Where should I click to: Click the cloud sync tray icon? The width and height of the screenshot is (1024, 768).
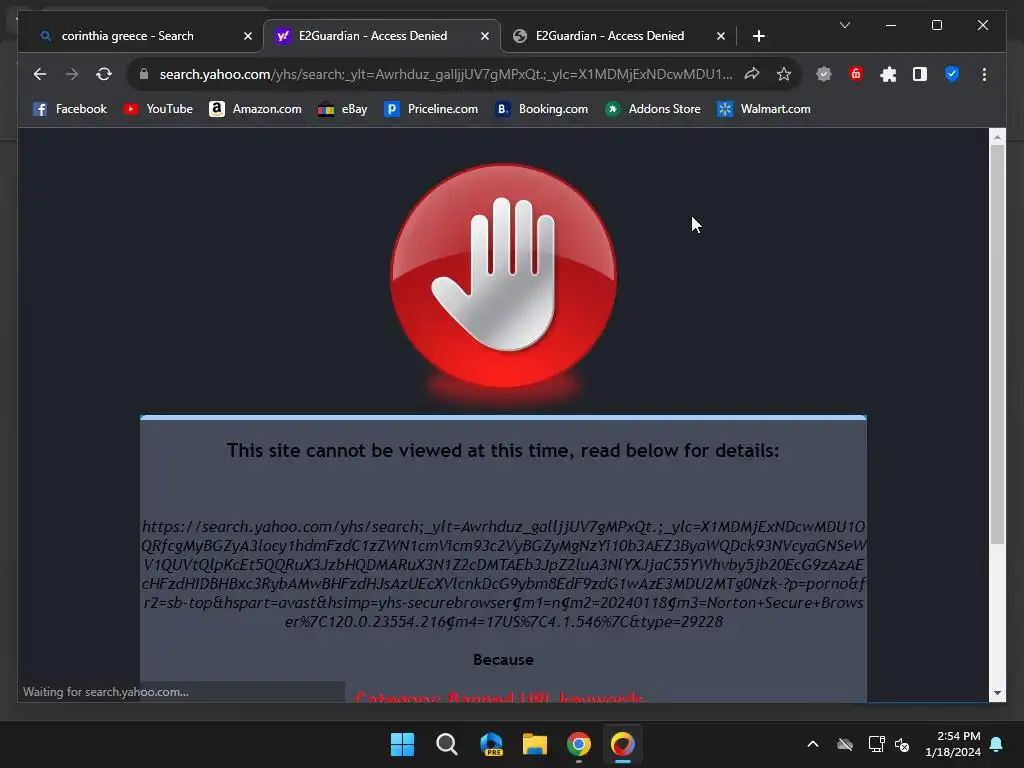845,744
